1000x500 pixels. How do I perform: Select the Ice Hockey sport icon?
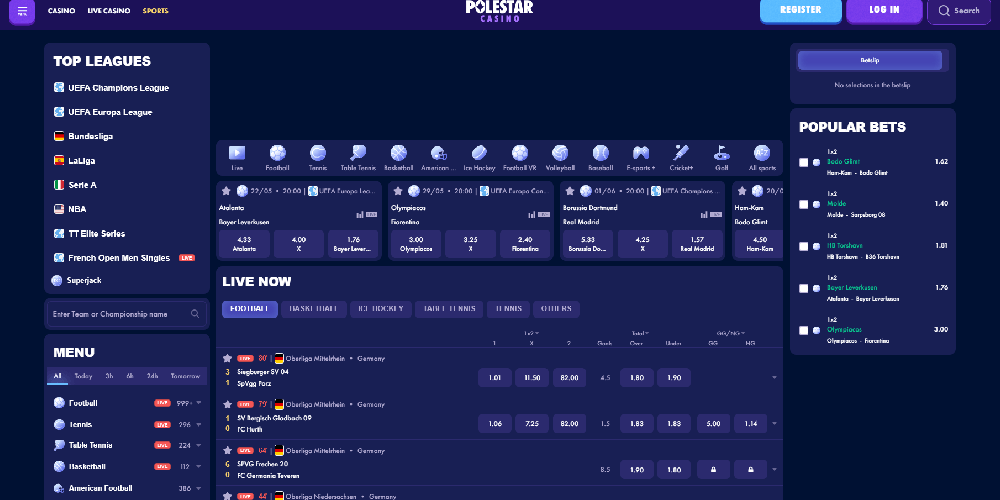pos(479,154)
